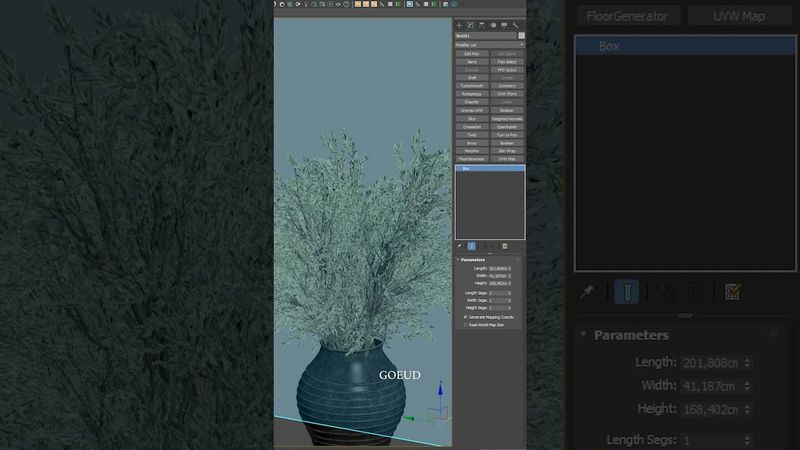
Task: Select Box in the modifier stack
Action: click(x=490, y=169)
